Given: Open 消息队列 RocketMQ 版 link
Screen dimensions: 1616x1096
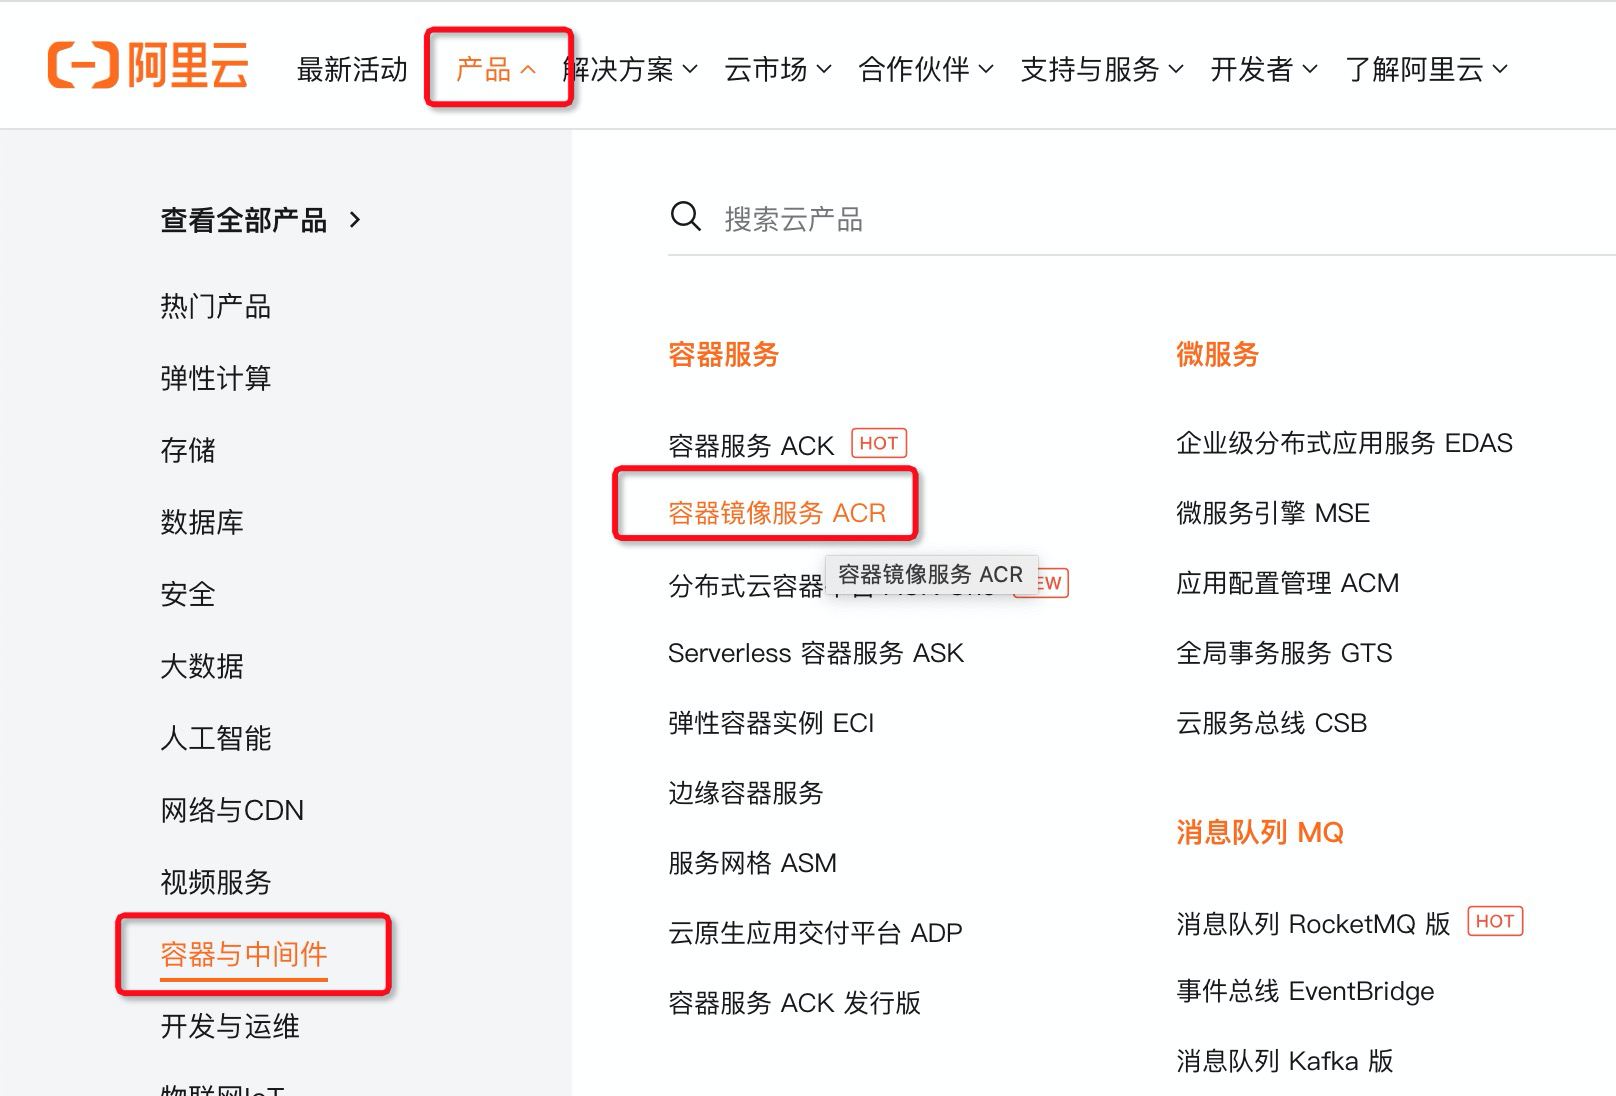Looking at the screenshot, I should tap(1313, 923).
